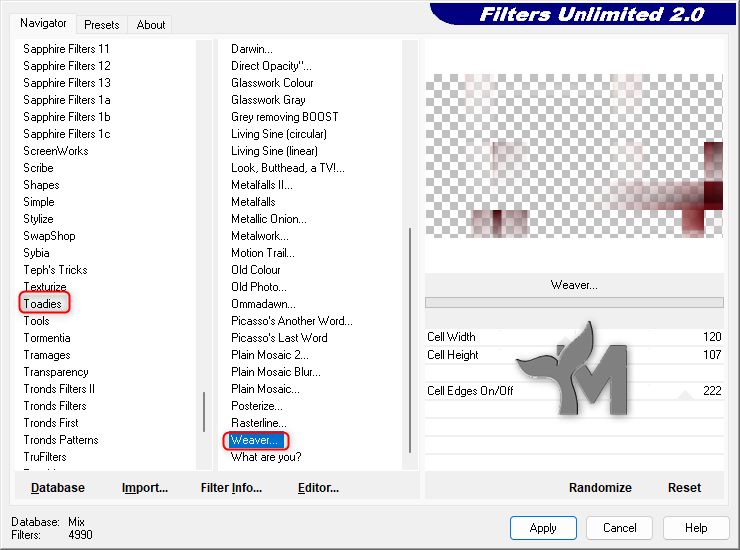Open the Editor... button

(x=318, y=487)
